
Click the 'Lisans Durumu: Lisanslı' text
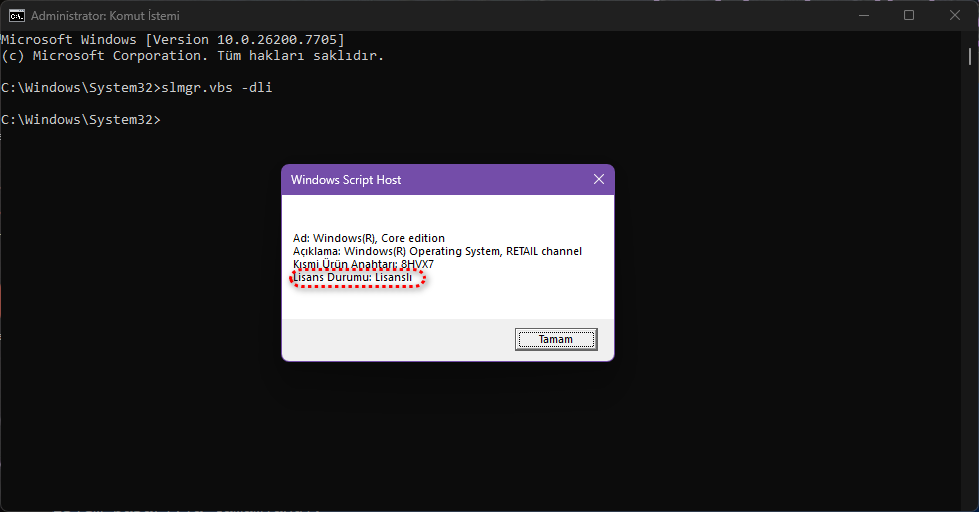(x=353, y=277)
